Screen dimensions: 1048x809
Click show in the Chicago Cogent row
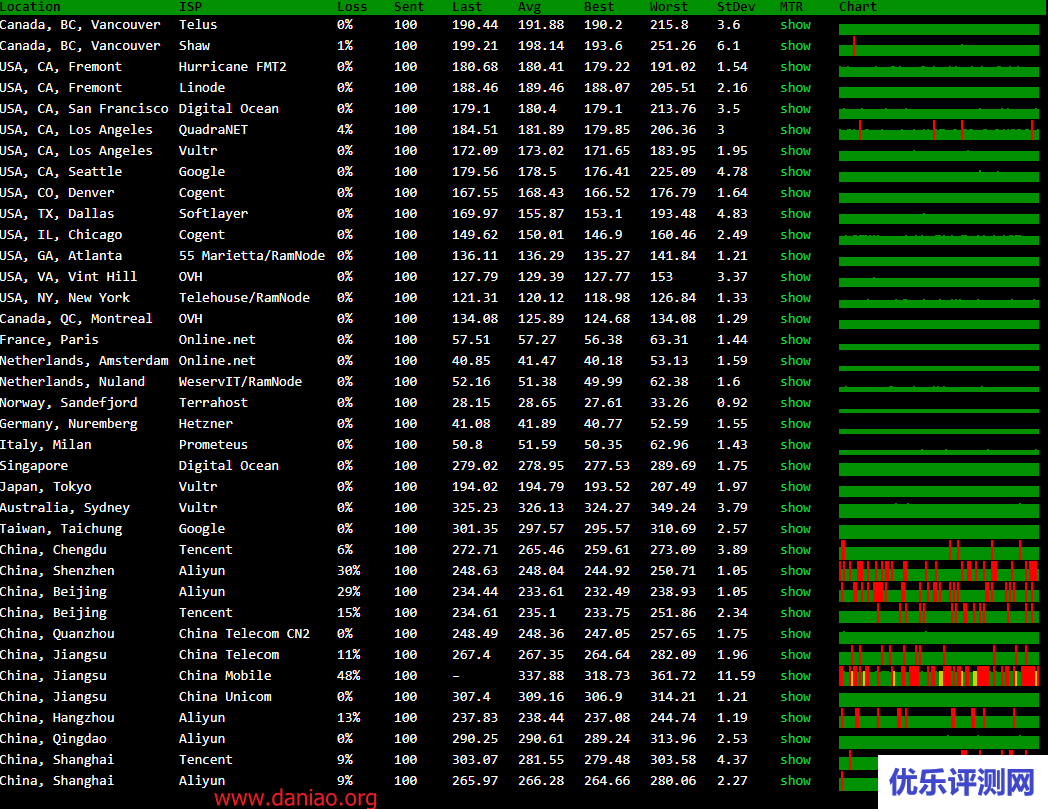(x=795, y=235)
